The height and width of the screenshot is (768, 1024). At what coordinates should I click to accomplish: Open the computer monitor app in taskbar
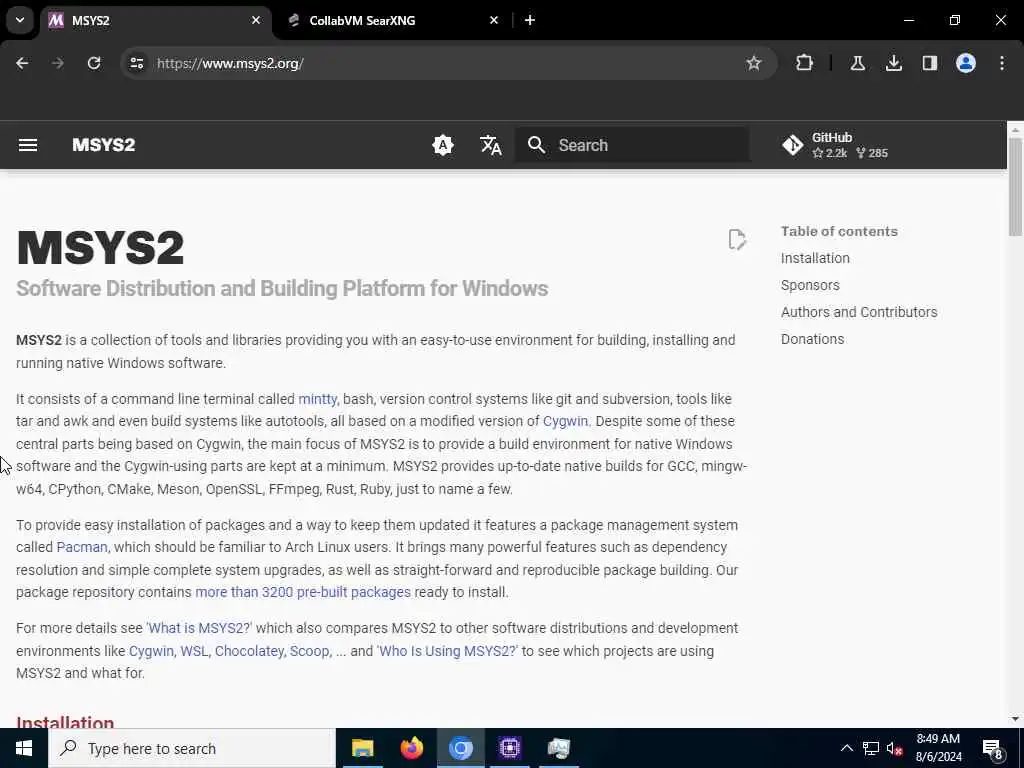[x=558, y=748]
